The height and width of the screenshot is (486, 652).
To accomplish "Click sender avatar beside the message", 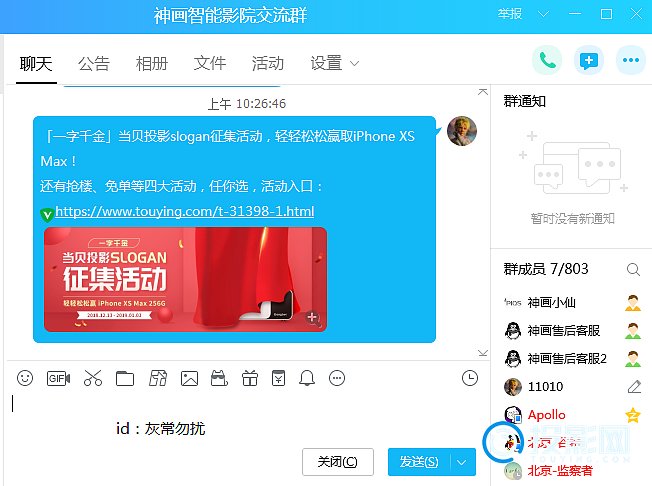I will pyautogui.click(x=462, y=131).
